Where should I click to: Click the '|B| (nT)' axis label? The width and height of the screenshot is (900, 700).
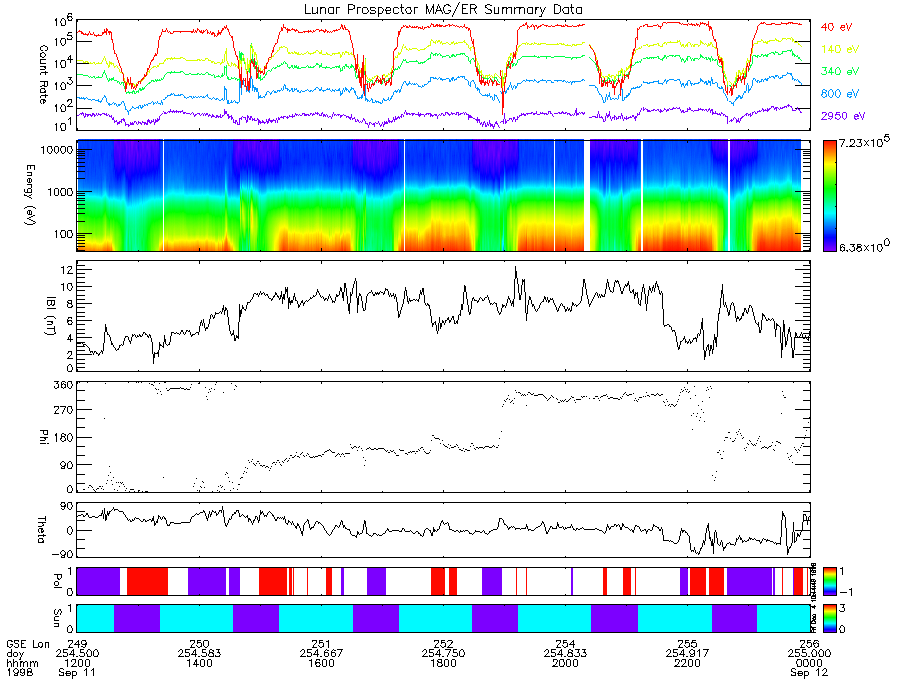coord(51,316)
